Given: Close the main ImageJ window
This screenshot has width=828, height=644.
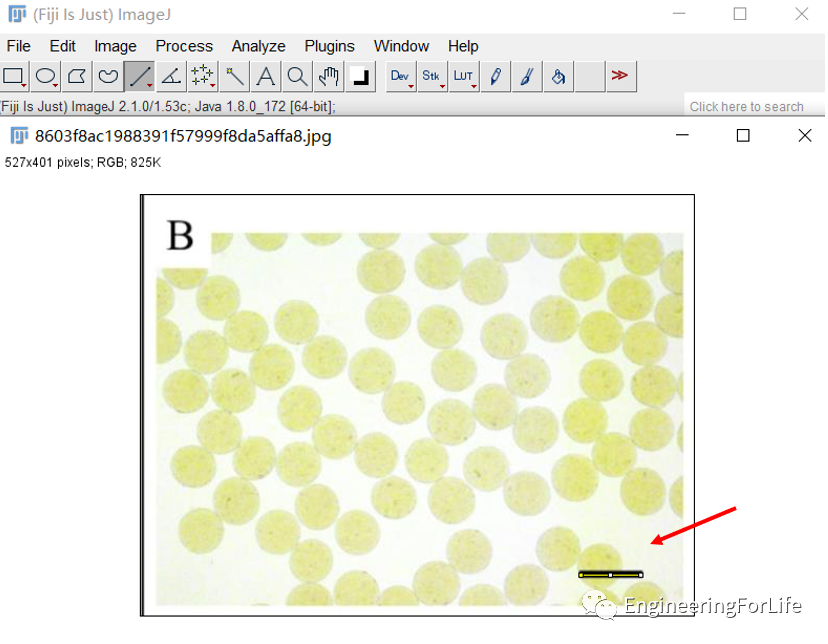Looking at the screenshot, I should (x=801, y=14).
